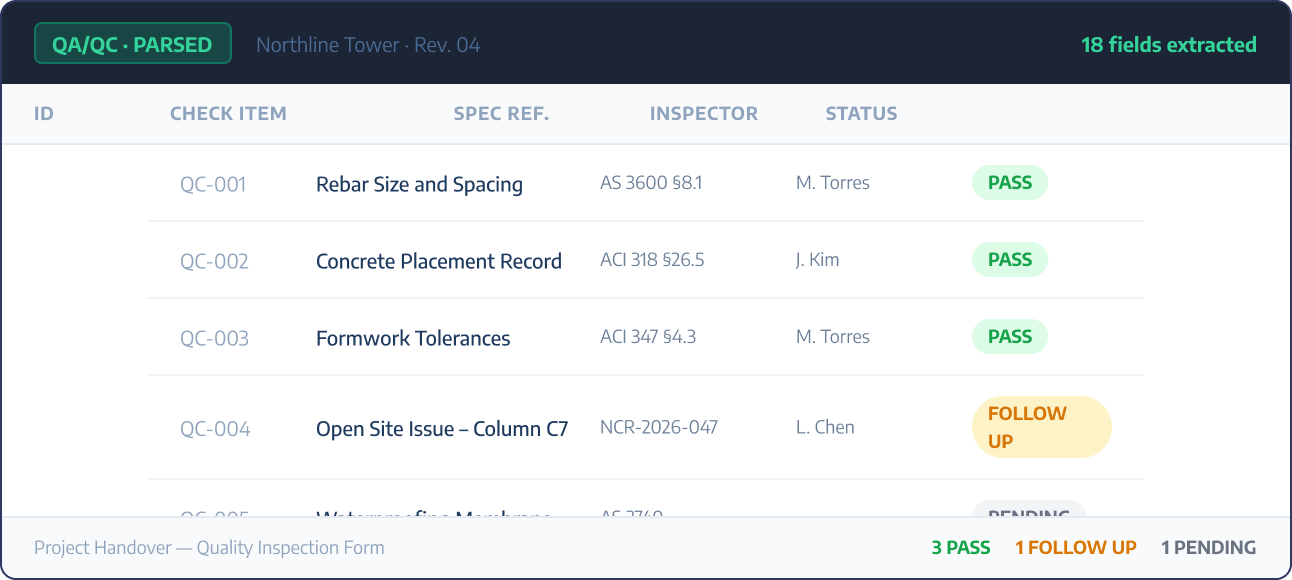
Task: Select the QC-001 ID cell
Action: tap(213, 184)
